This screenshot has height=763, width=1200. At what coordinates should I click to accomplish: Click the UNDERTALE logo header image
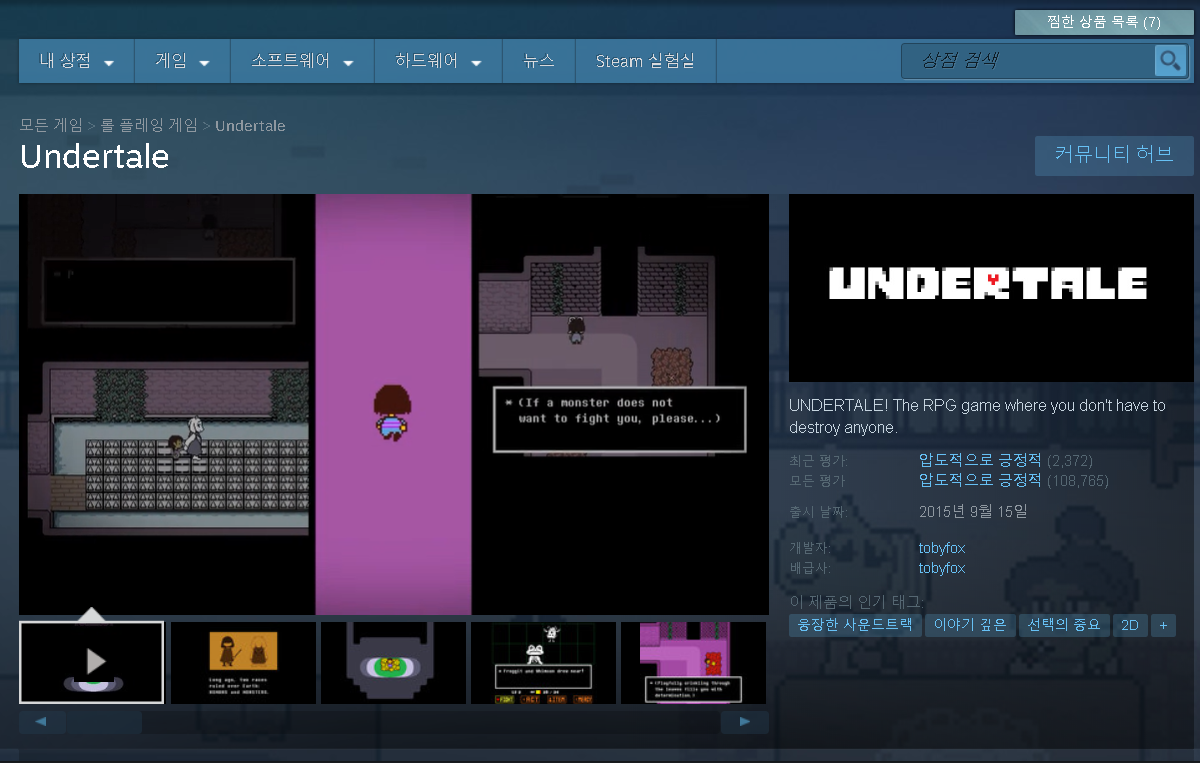991,288
